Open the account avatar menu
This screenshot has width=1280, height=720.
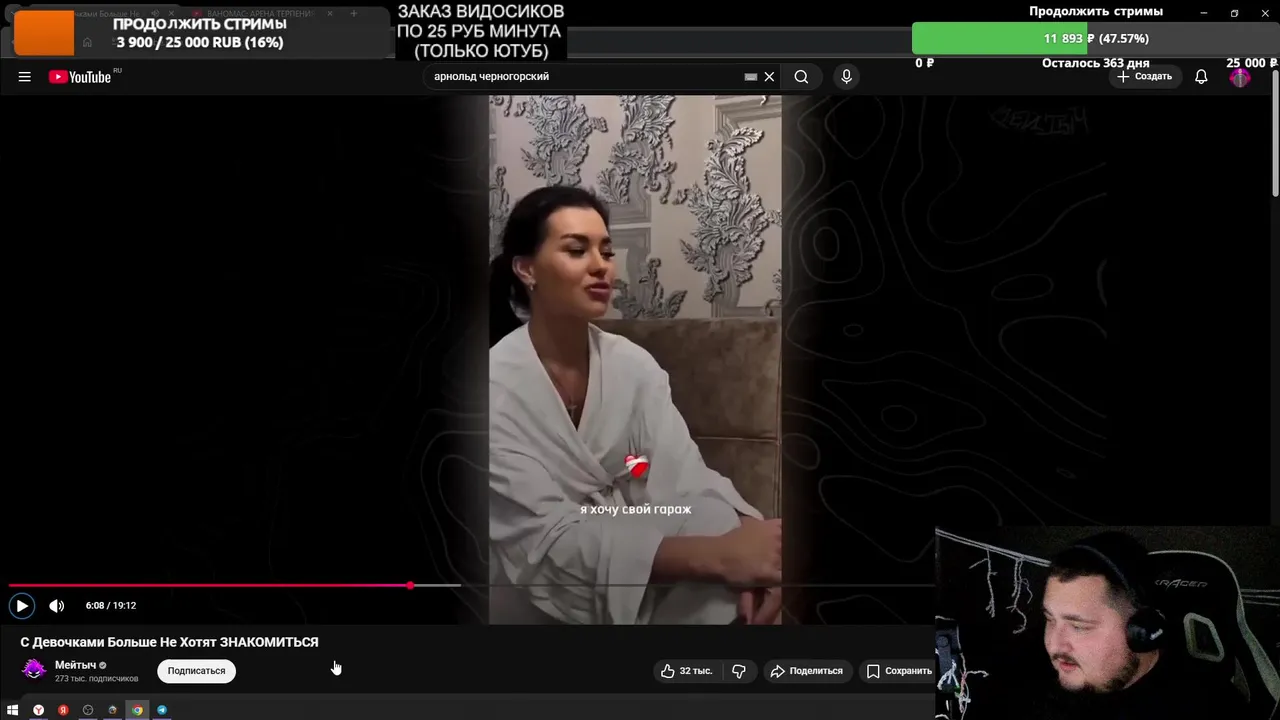1240,77
